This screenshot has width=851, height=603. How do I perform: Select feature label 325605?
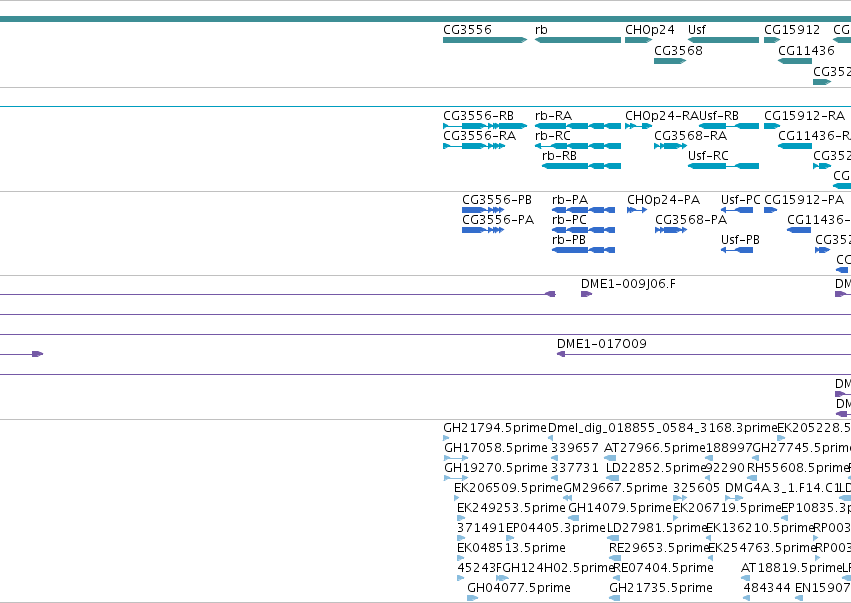click(696, 488)
